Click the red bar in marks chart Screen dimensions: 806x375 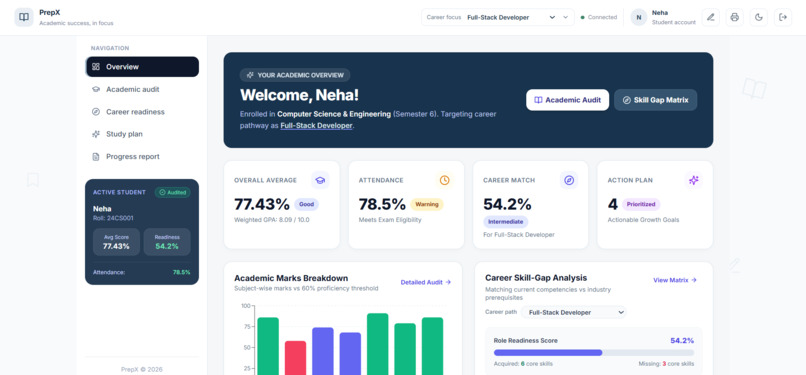296,358
